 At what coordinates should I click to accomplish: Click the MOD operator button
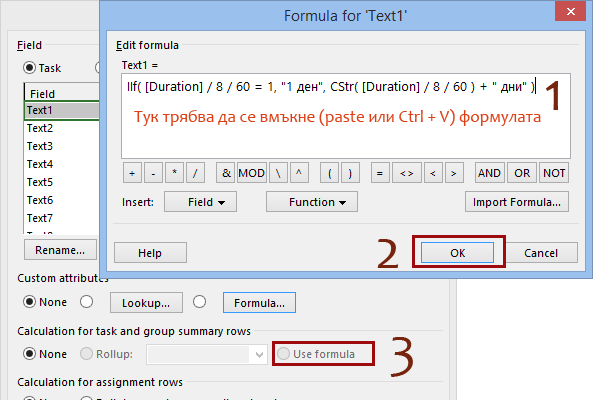click(251, 173)
